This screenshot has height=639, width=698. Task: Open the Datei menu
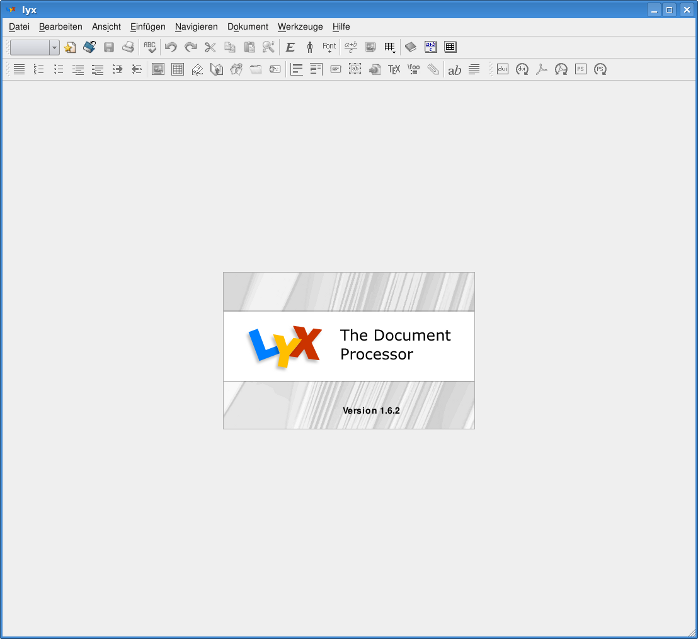pyautogui.click(x=19, y=27)
